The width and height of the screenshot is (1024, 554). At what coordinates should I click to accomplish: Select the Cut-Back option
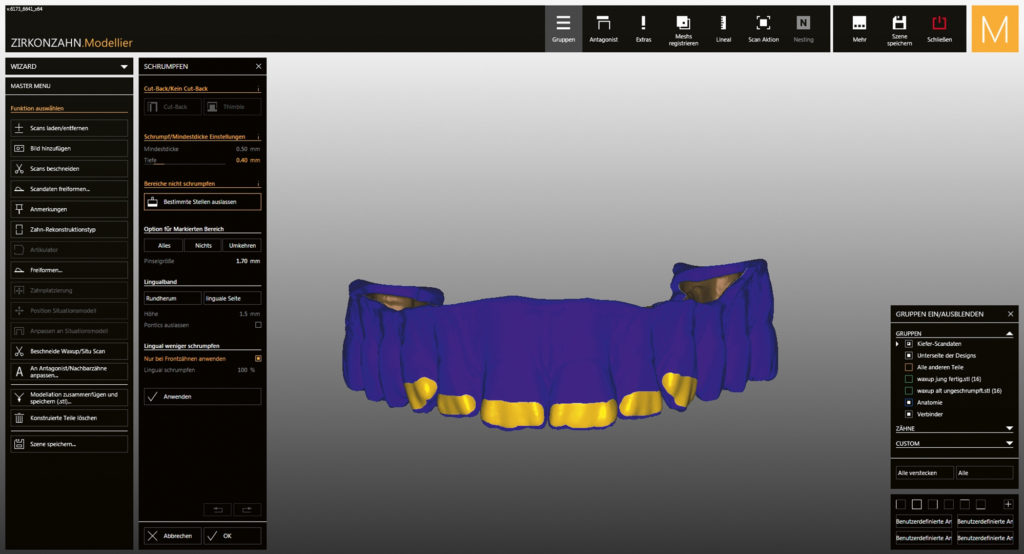coord(172,106)
